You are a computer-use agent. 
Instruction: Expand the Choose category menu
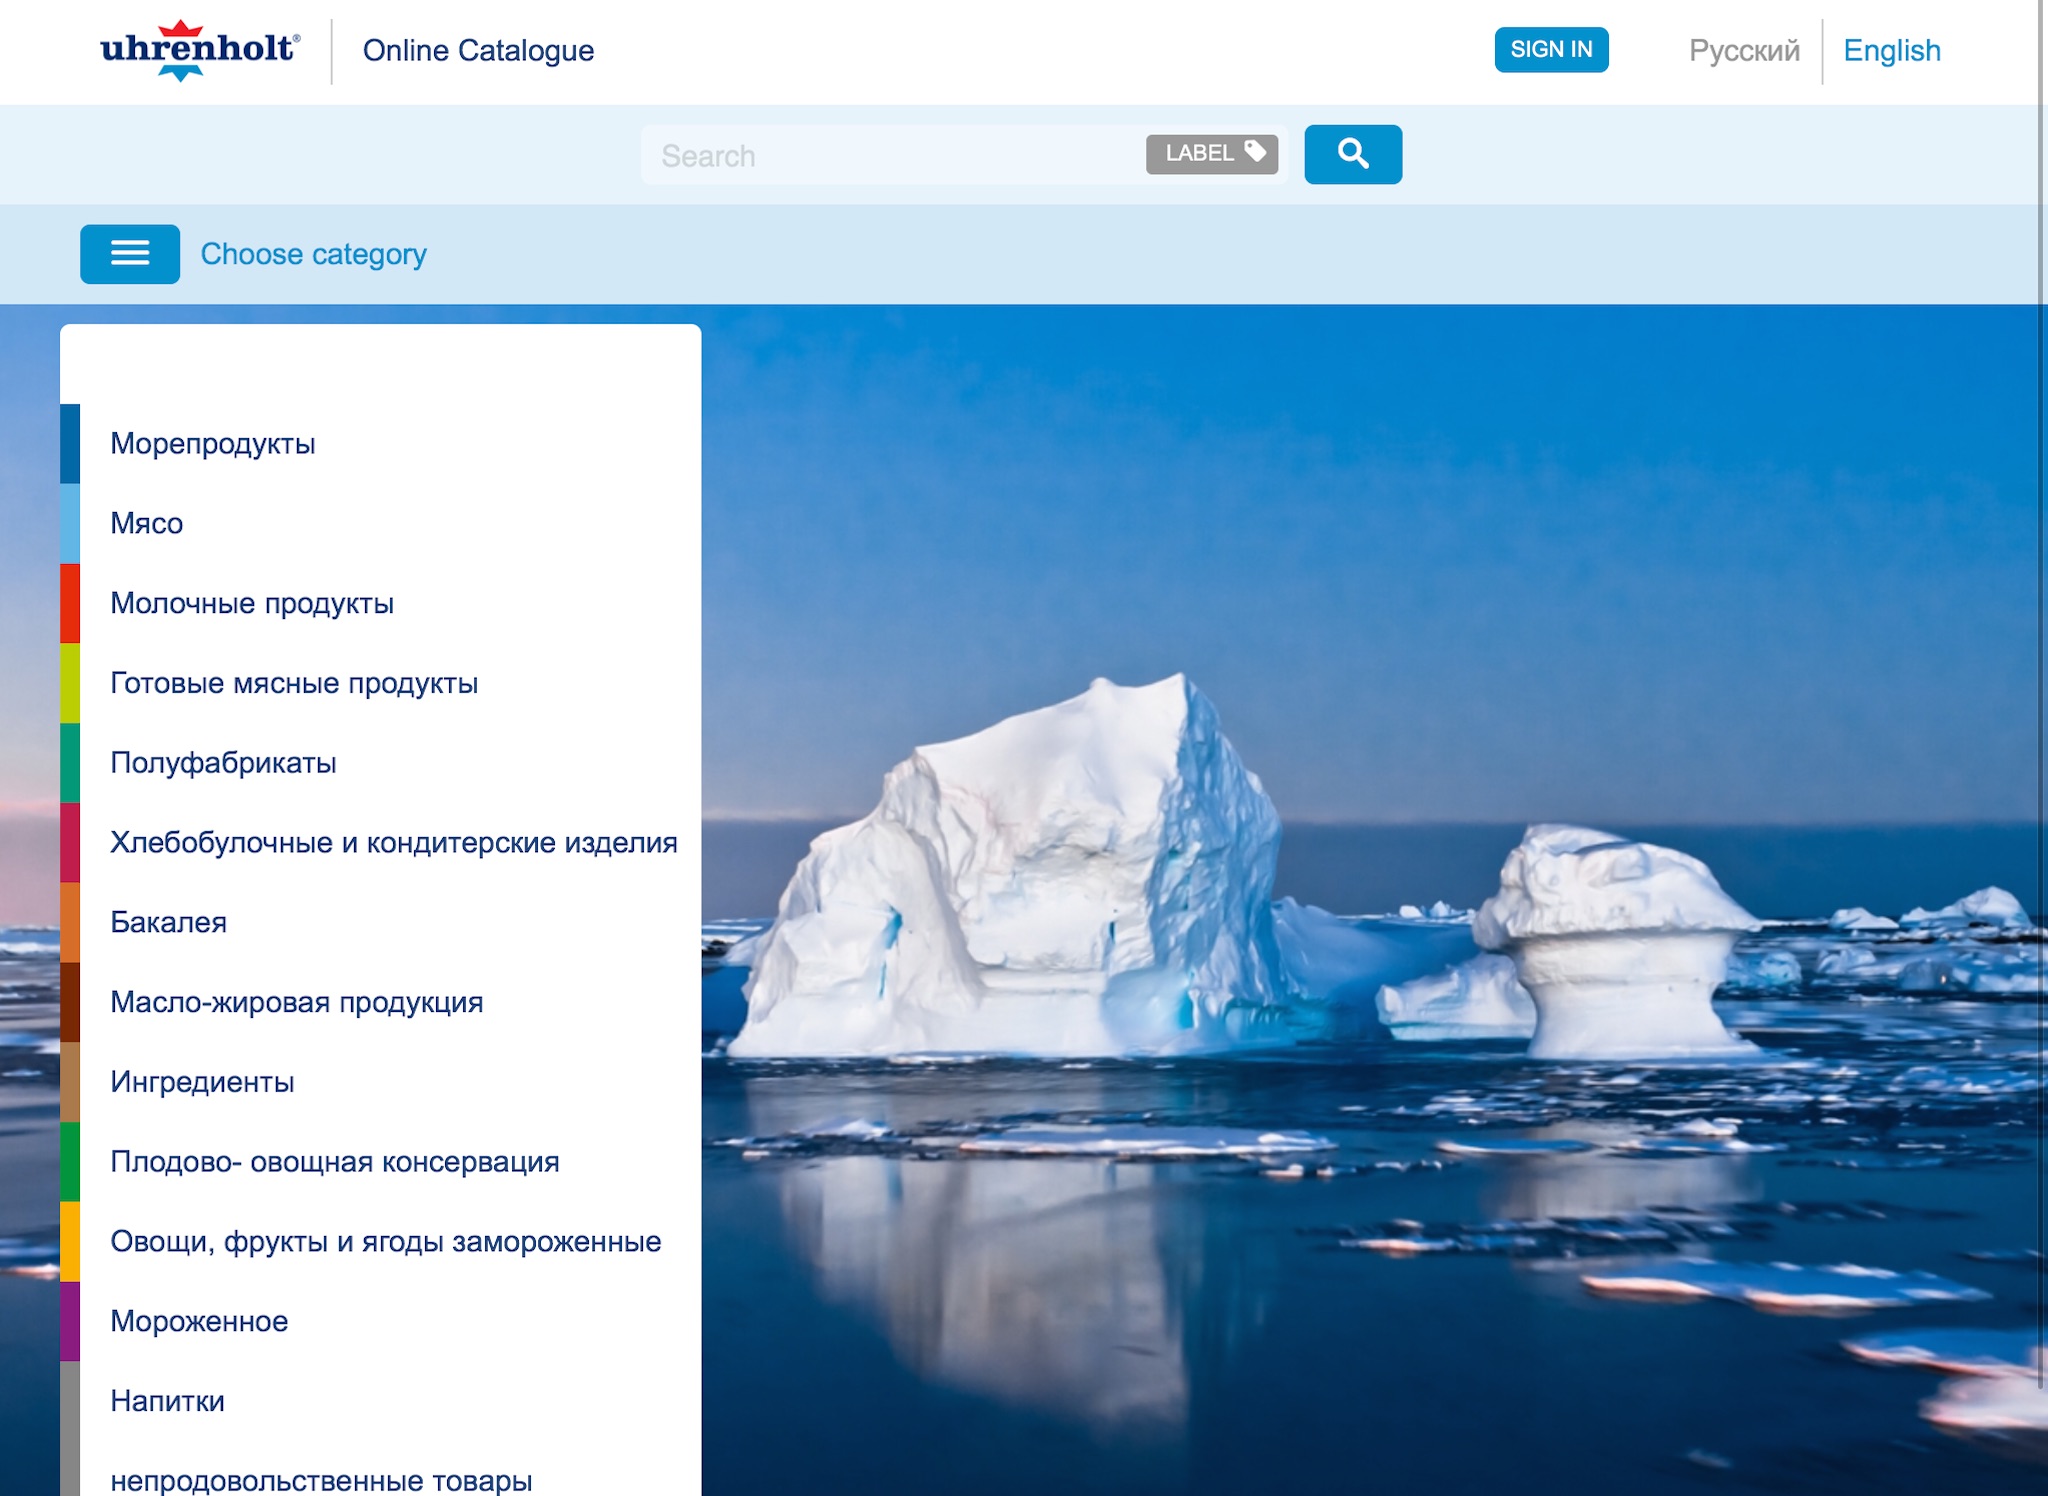point(130,254)
